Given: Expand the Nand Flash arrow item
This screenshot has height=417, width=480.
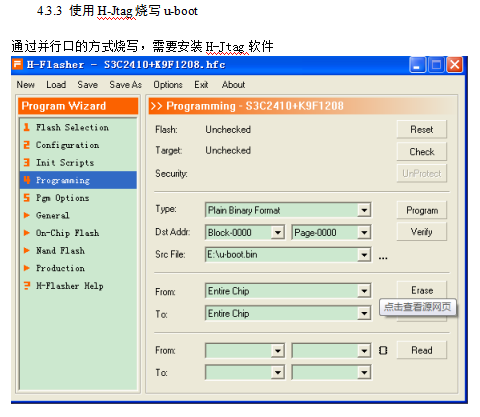Looking at the screenshot, I should [x=27, y=250].
